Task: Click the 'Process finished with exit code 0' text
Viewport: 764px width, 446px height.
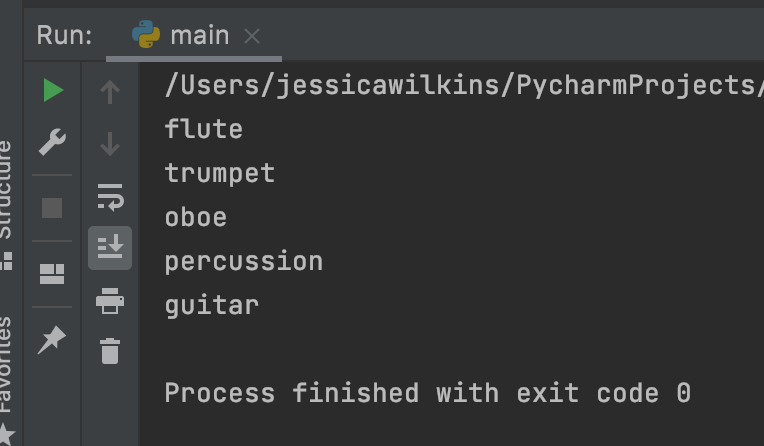Action: (x=427, y=393)
